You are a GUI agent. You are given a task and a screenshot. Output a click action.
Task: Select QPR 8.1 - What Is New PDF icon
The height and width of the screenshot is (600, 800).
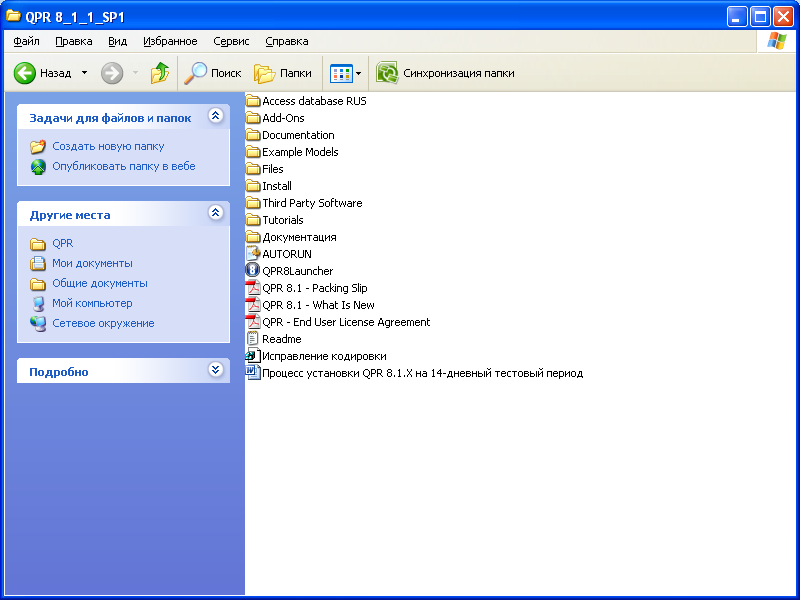coord(253,305)
